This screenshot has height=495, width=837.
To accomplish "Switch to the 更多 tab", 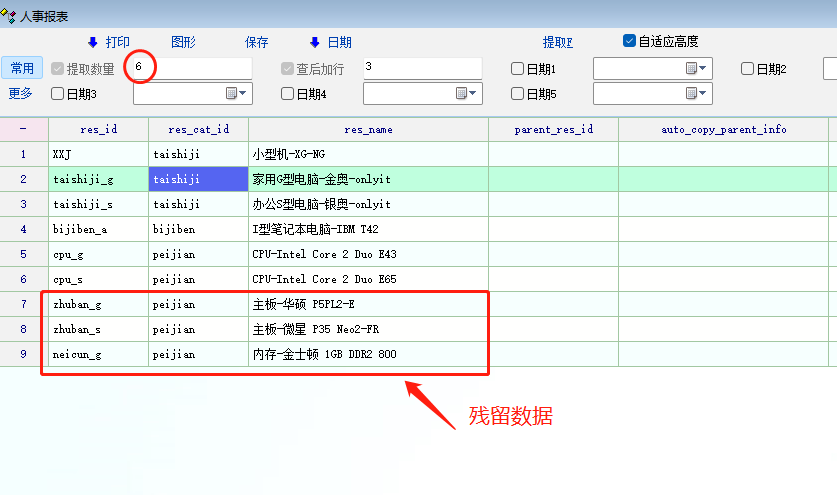I will click(x=21, y=93).
